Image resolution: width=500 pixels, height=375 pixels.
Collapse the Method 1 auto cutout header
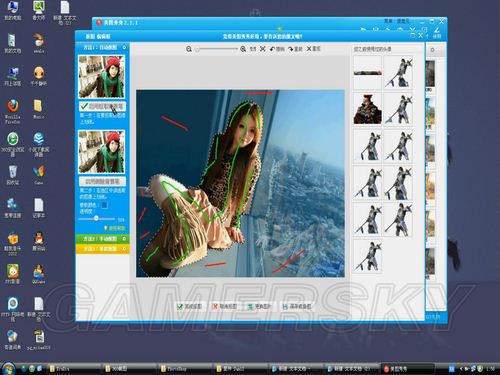[103, 48]
